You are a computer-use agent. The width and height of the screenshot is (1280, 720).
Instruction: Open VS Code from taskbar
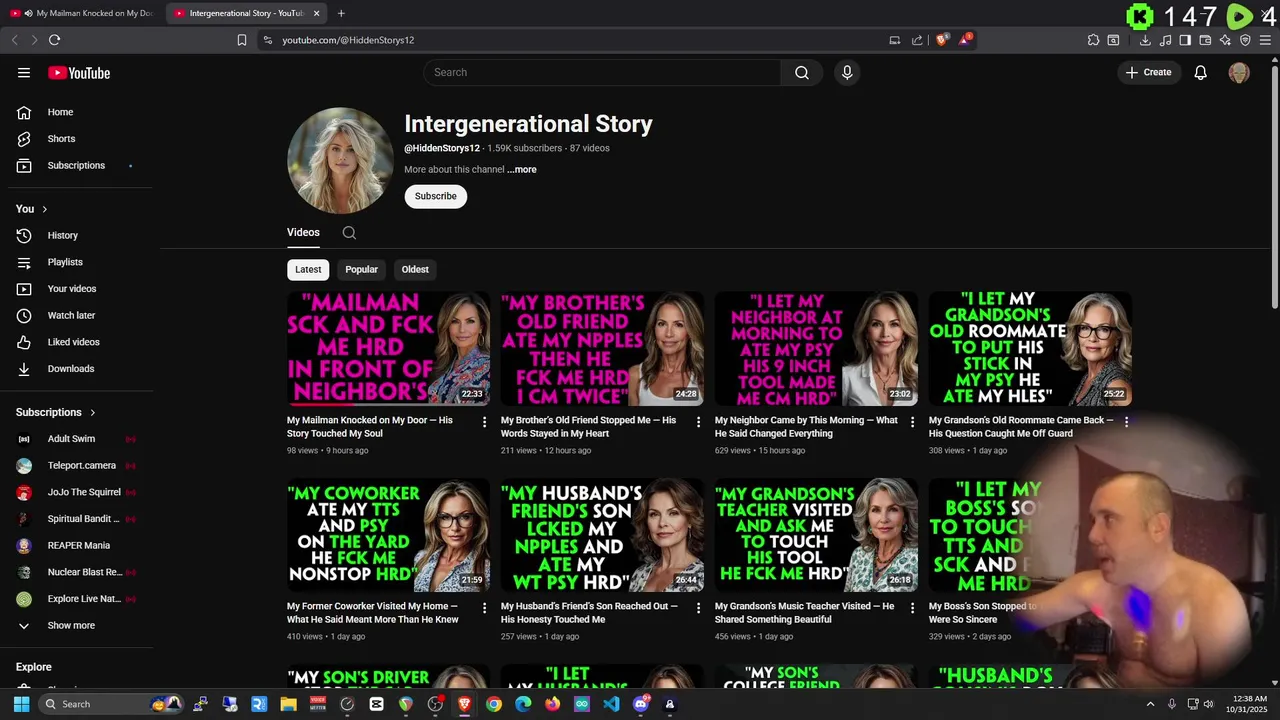coord(611,704)
